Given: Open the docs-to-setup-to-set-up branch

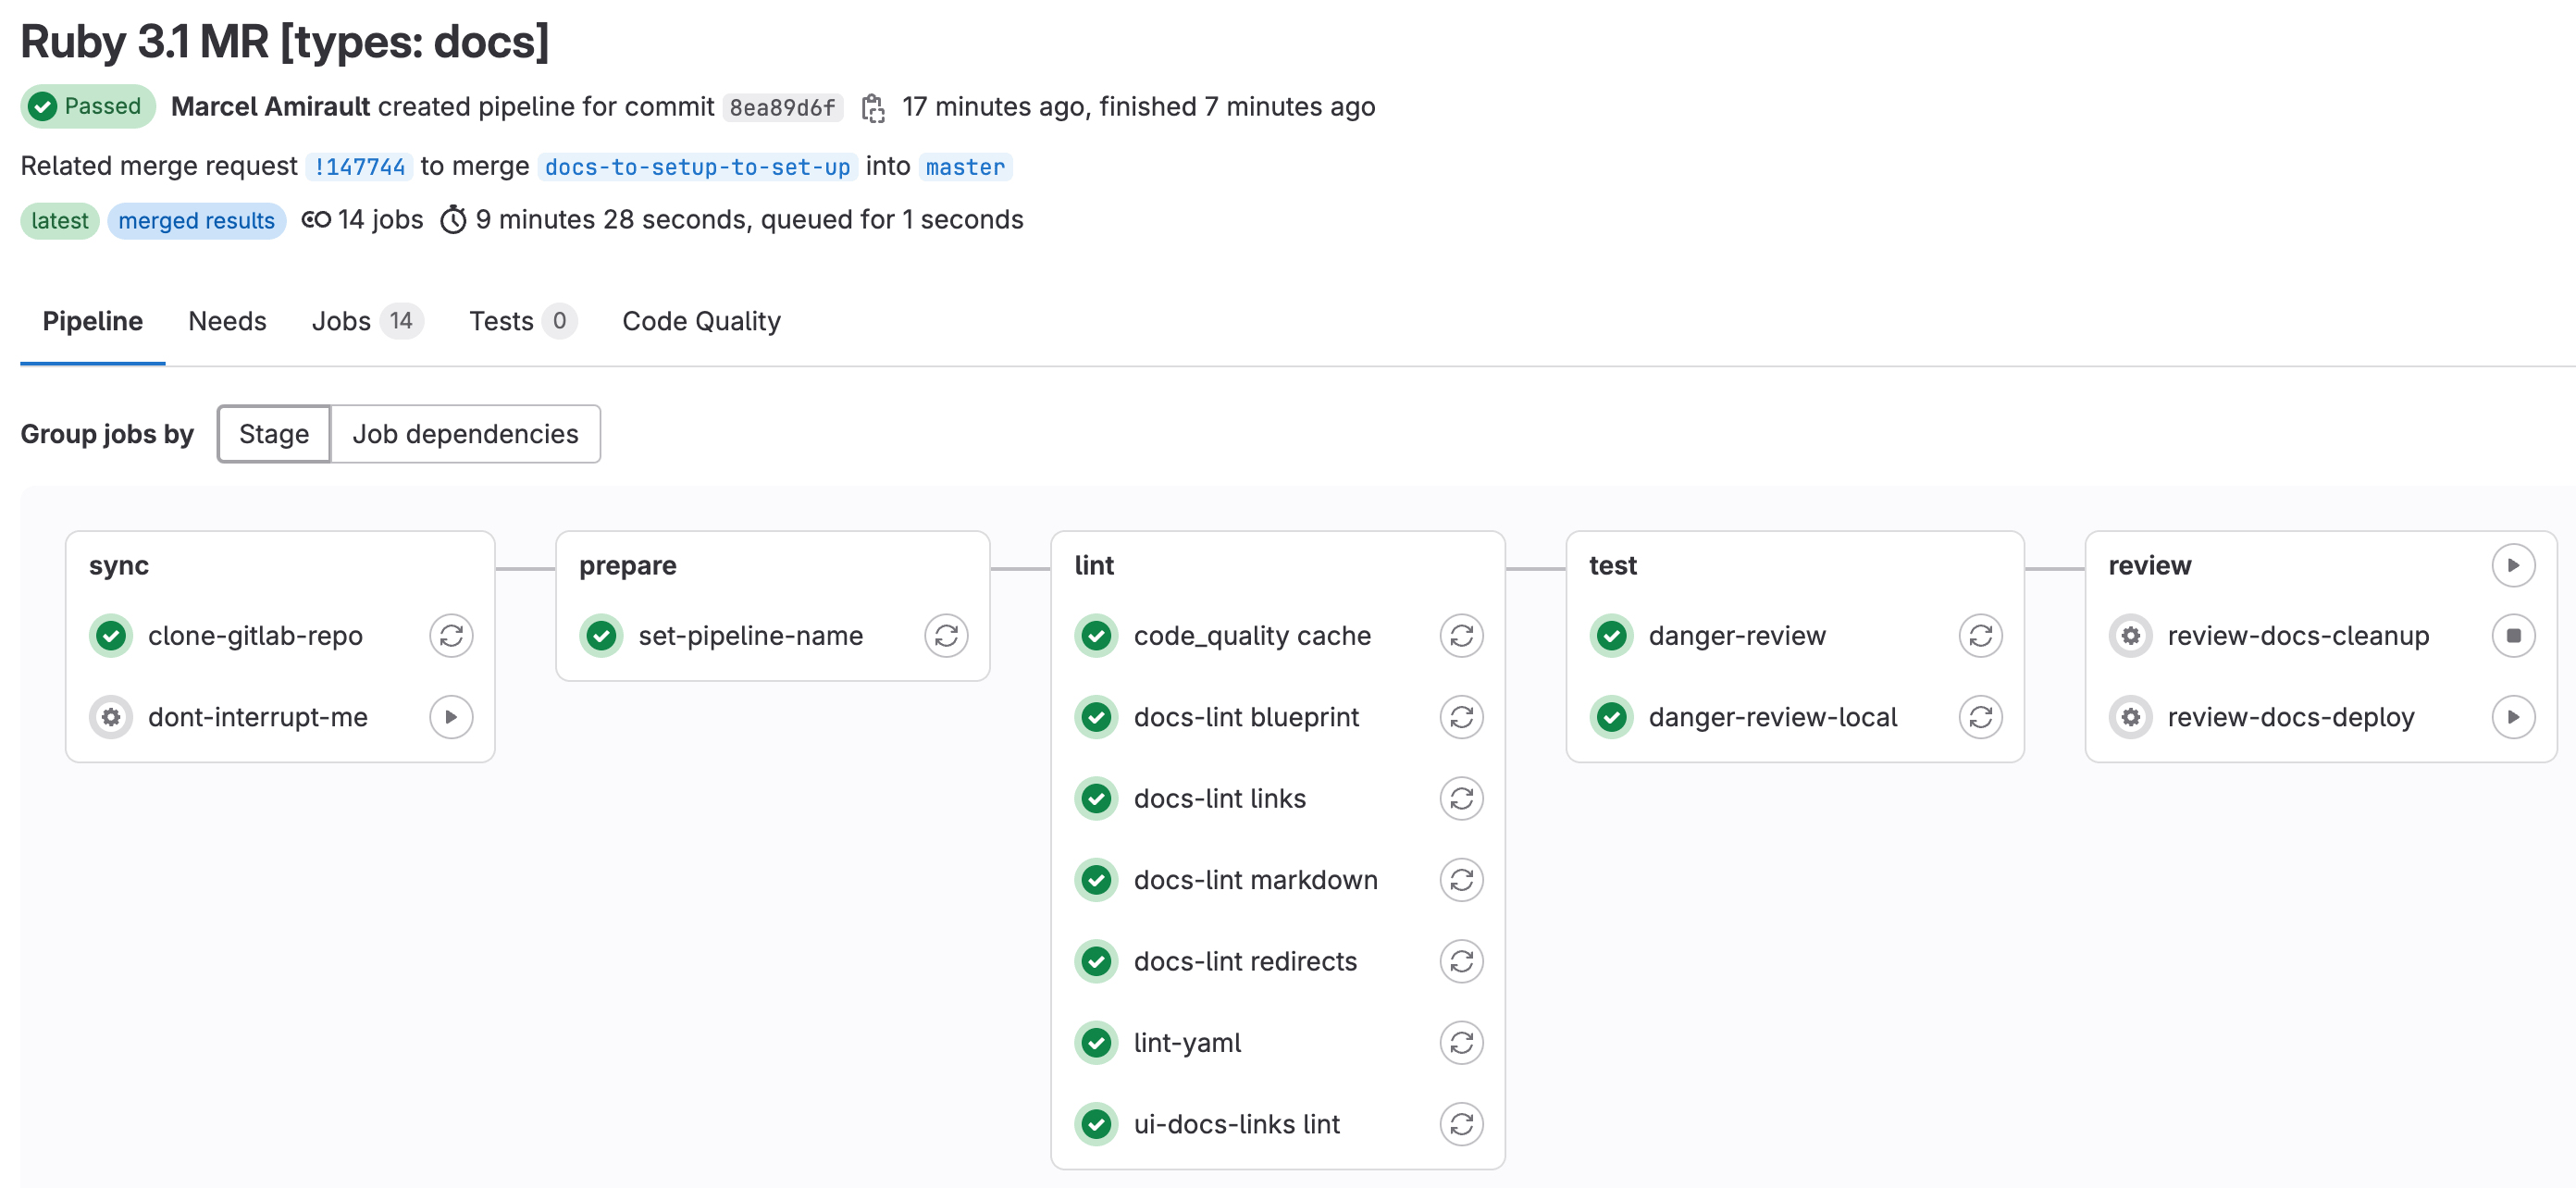Looking at the screenshot, I should click(695, 167).
